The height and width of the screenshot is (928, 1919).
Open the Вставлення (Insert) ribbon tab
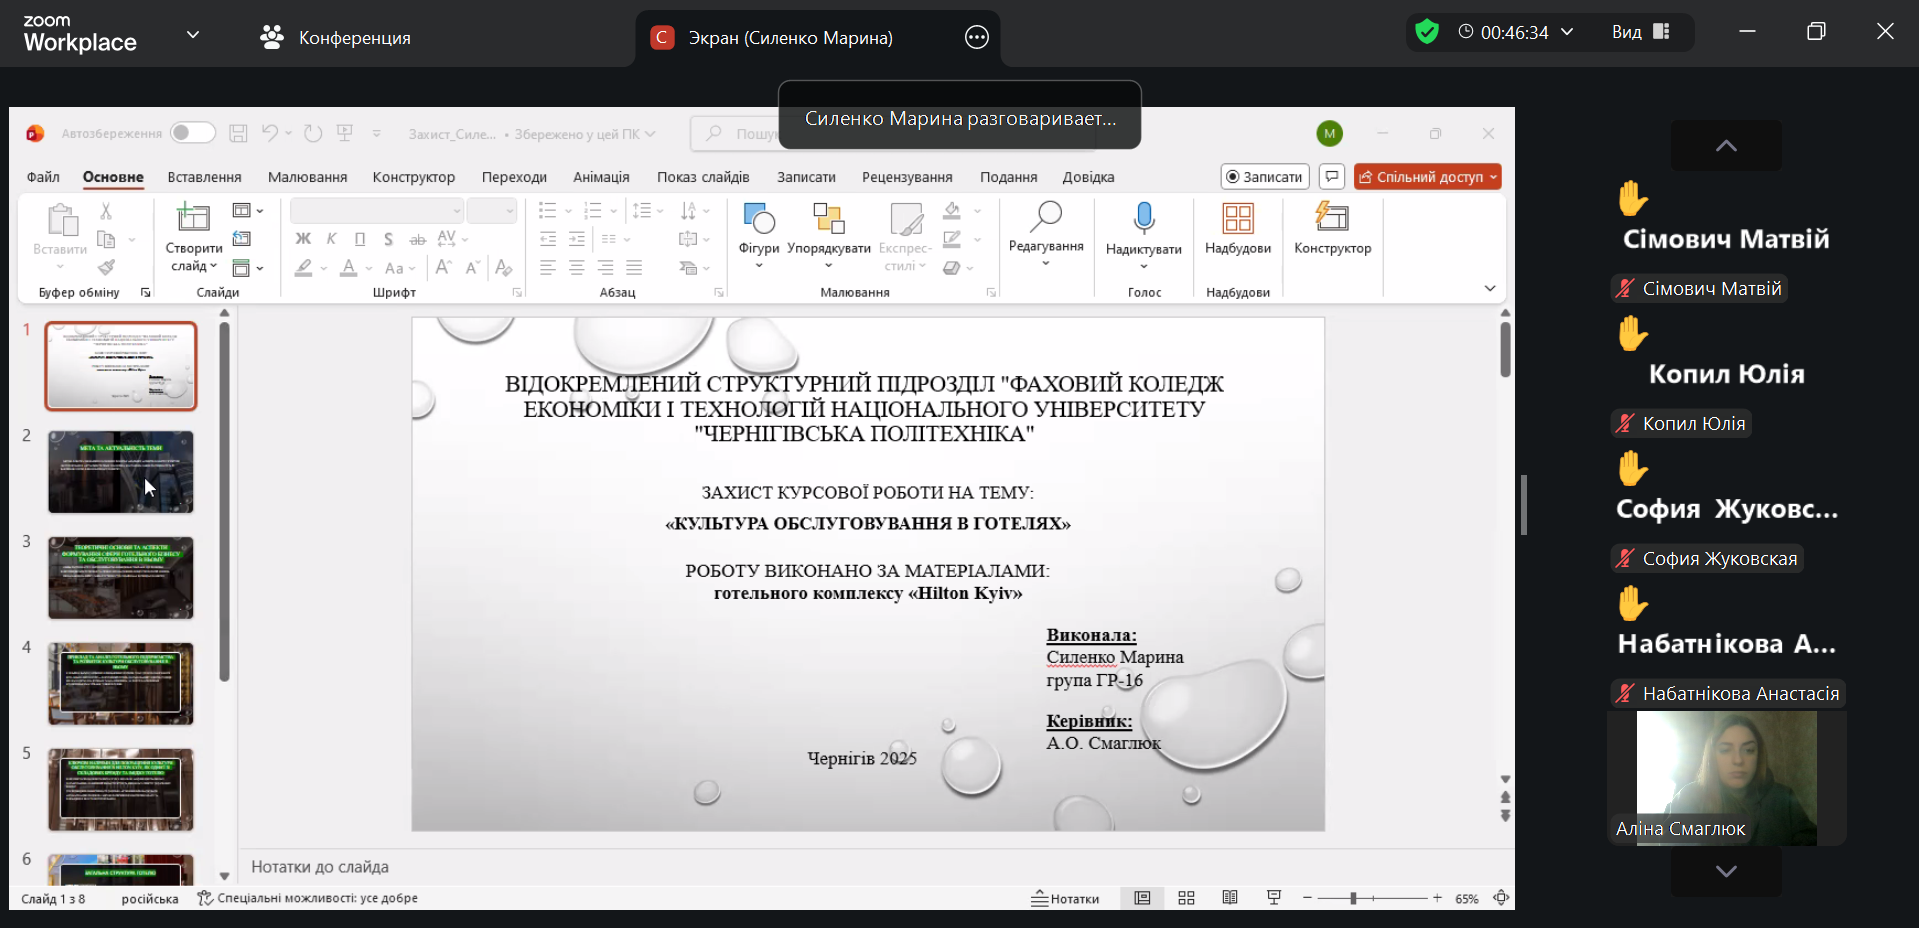(204, 177)
